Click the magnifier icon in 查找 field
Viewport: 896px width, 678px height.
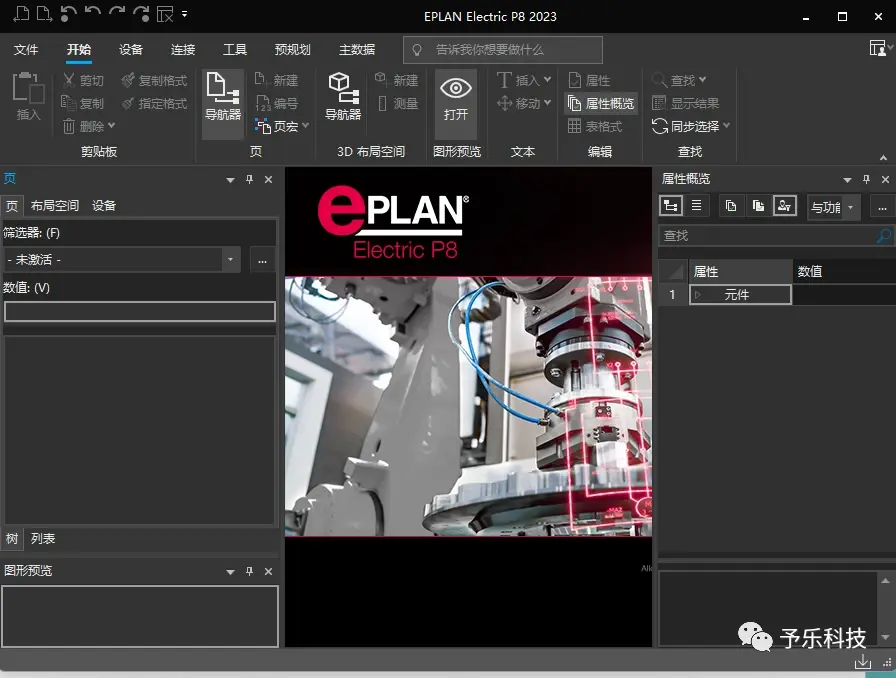[x=884, y=236]
